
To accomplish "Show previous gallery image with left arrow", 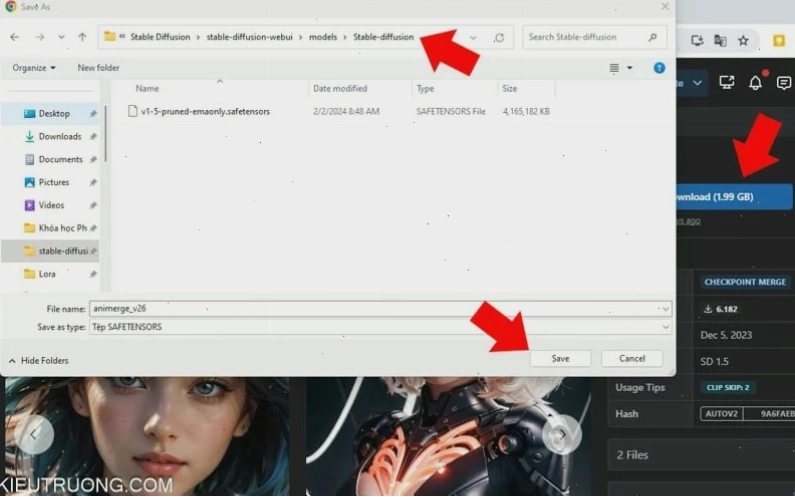I will [33, 434].
